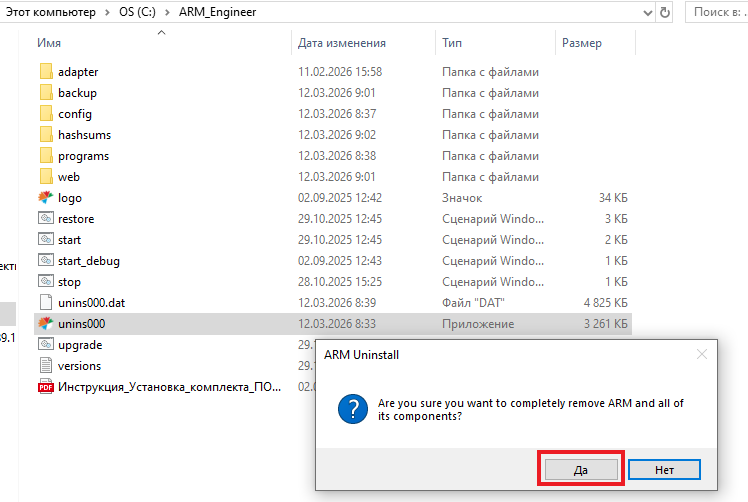Select the backup folder icon
Image resolution: width=748 pixels, height=502 pixels.
[45, 93]
